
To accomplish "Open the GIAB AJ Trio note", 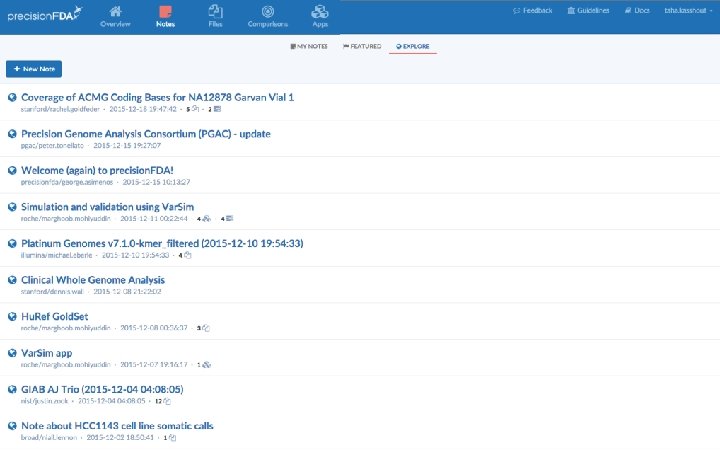I will (102, 389).
